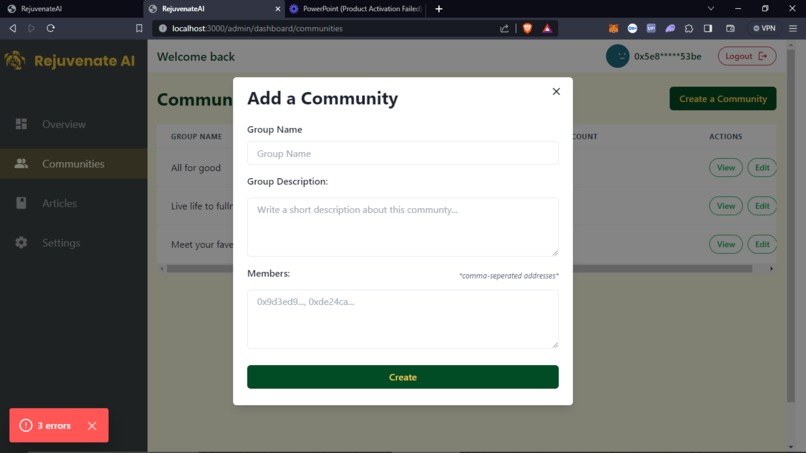806x453 pixels.
Task: Click the table horizontal scrollbar
Action: [460, 268]
